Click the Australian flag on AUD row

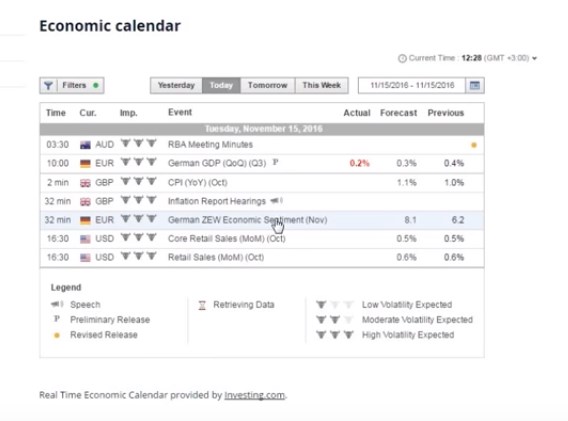tap(85, 145)
